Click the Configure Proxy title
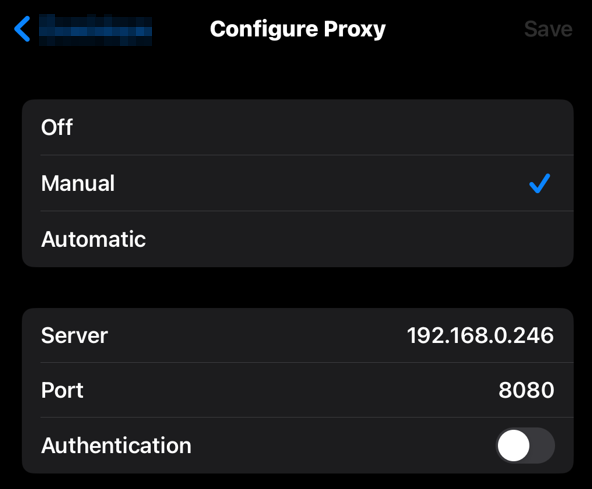This screenshot has width=592, height=489. pos(298,29)
